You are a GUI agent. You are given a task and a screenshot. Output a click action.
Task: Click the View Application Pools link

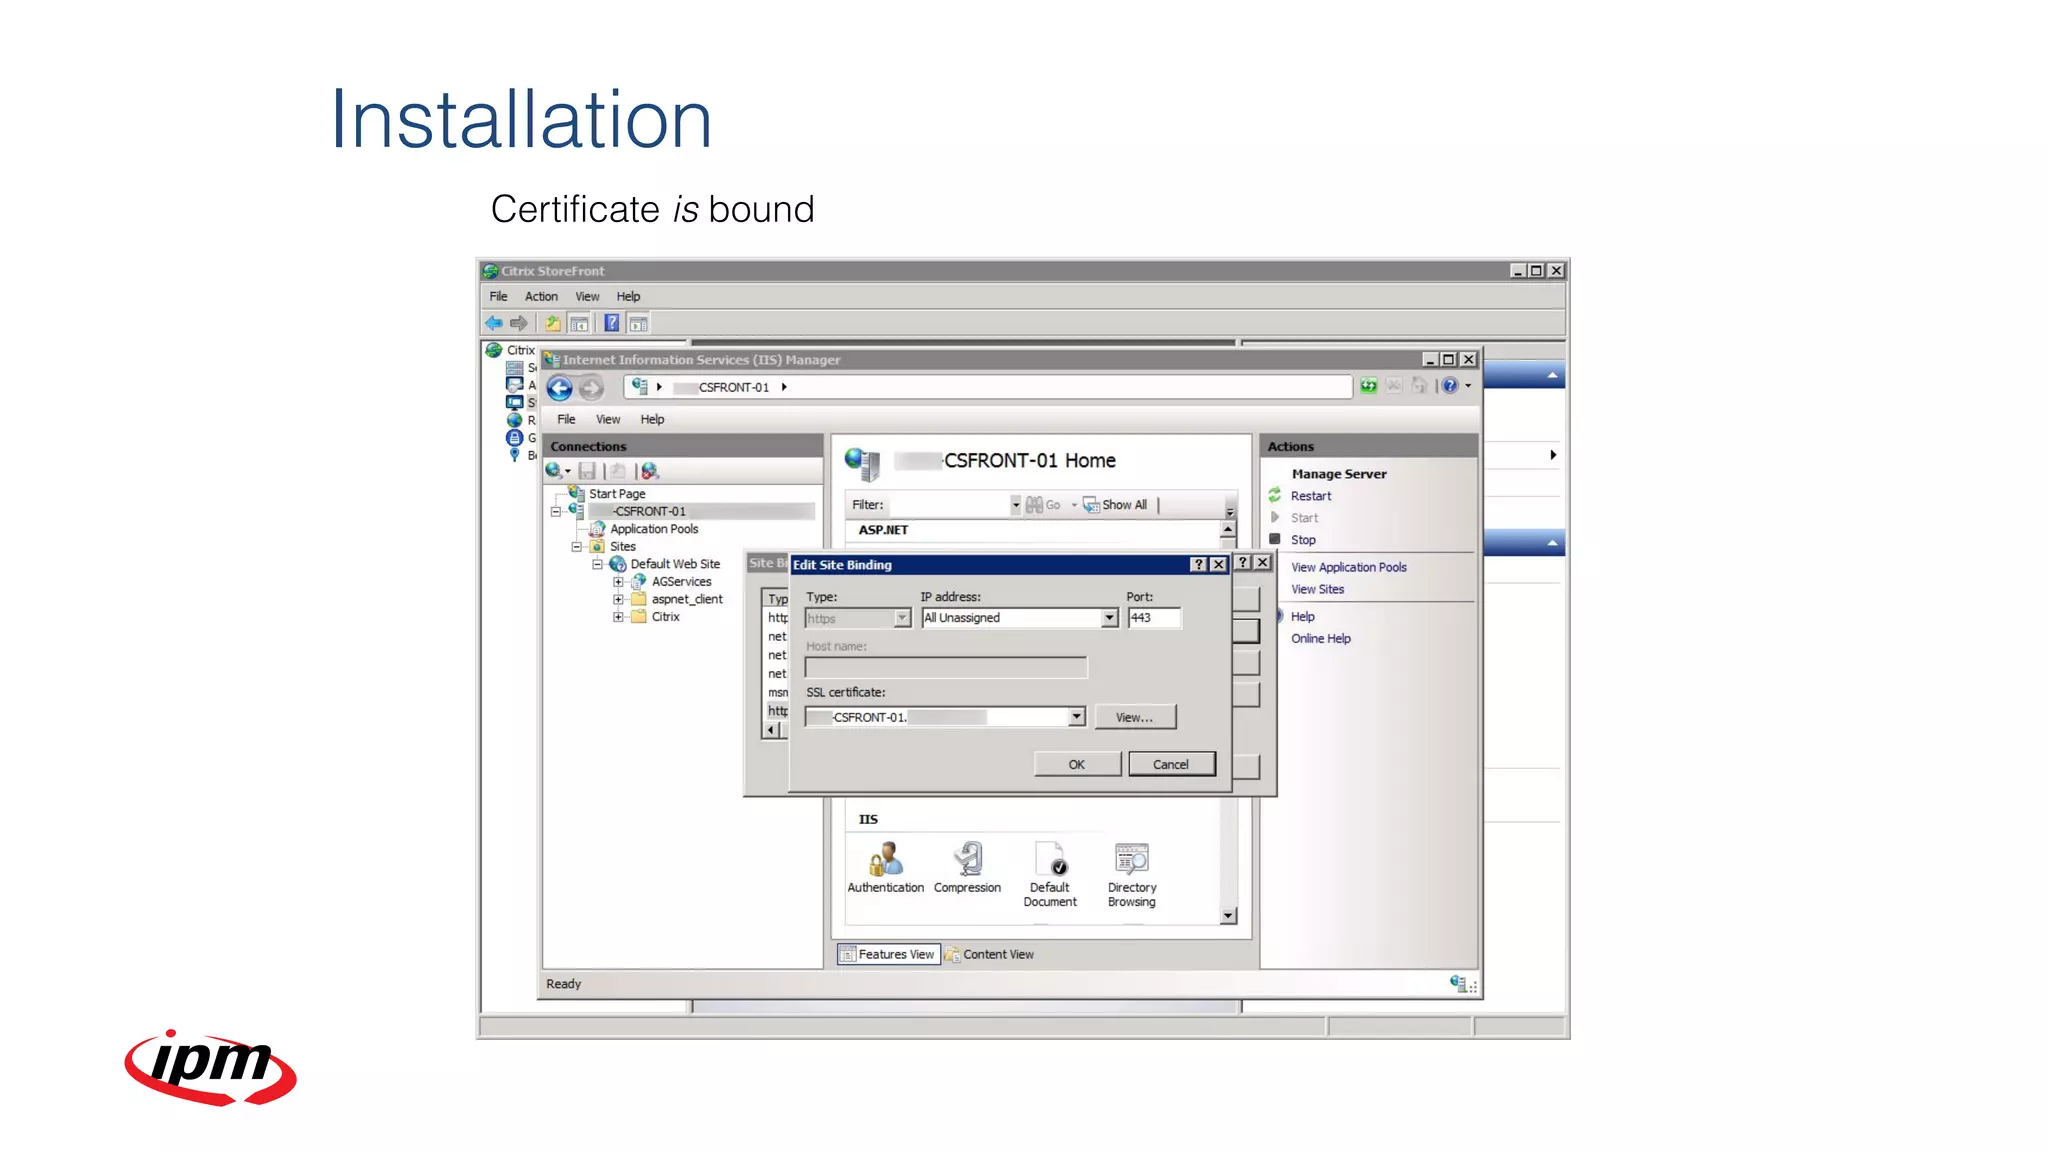1349,567
